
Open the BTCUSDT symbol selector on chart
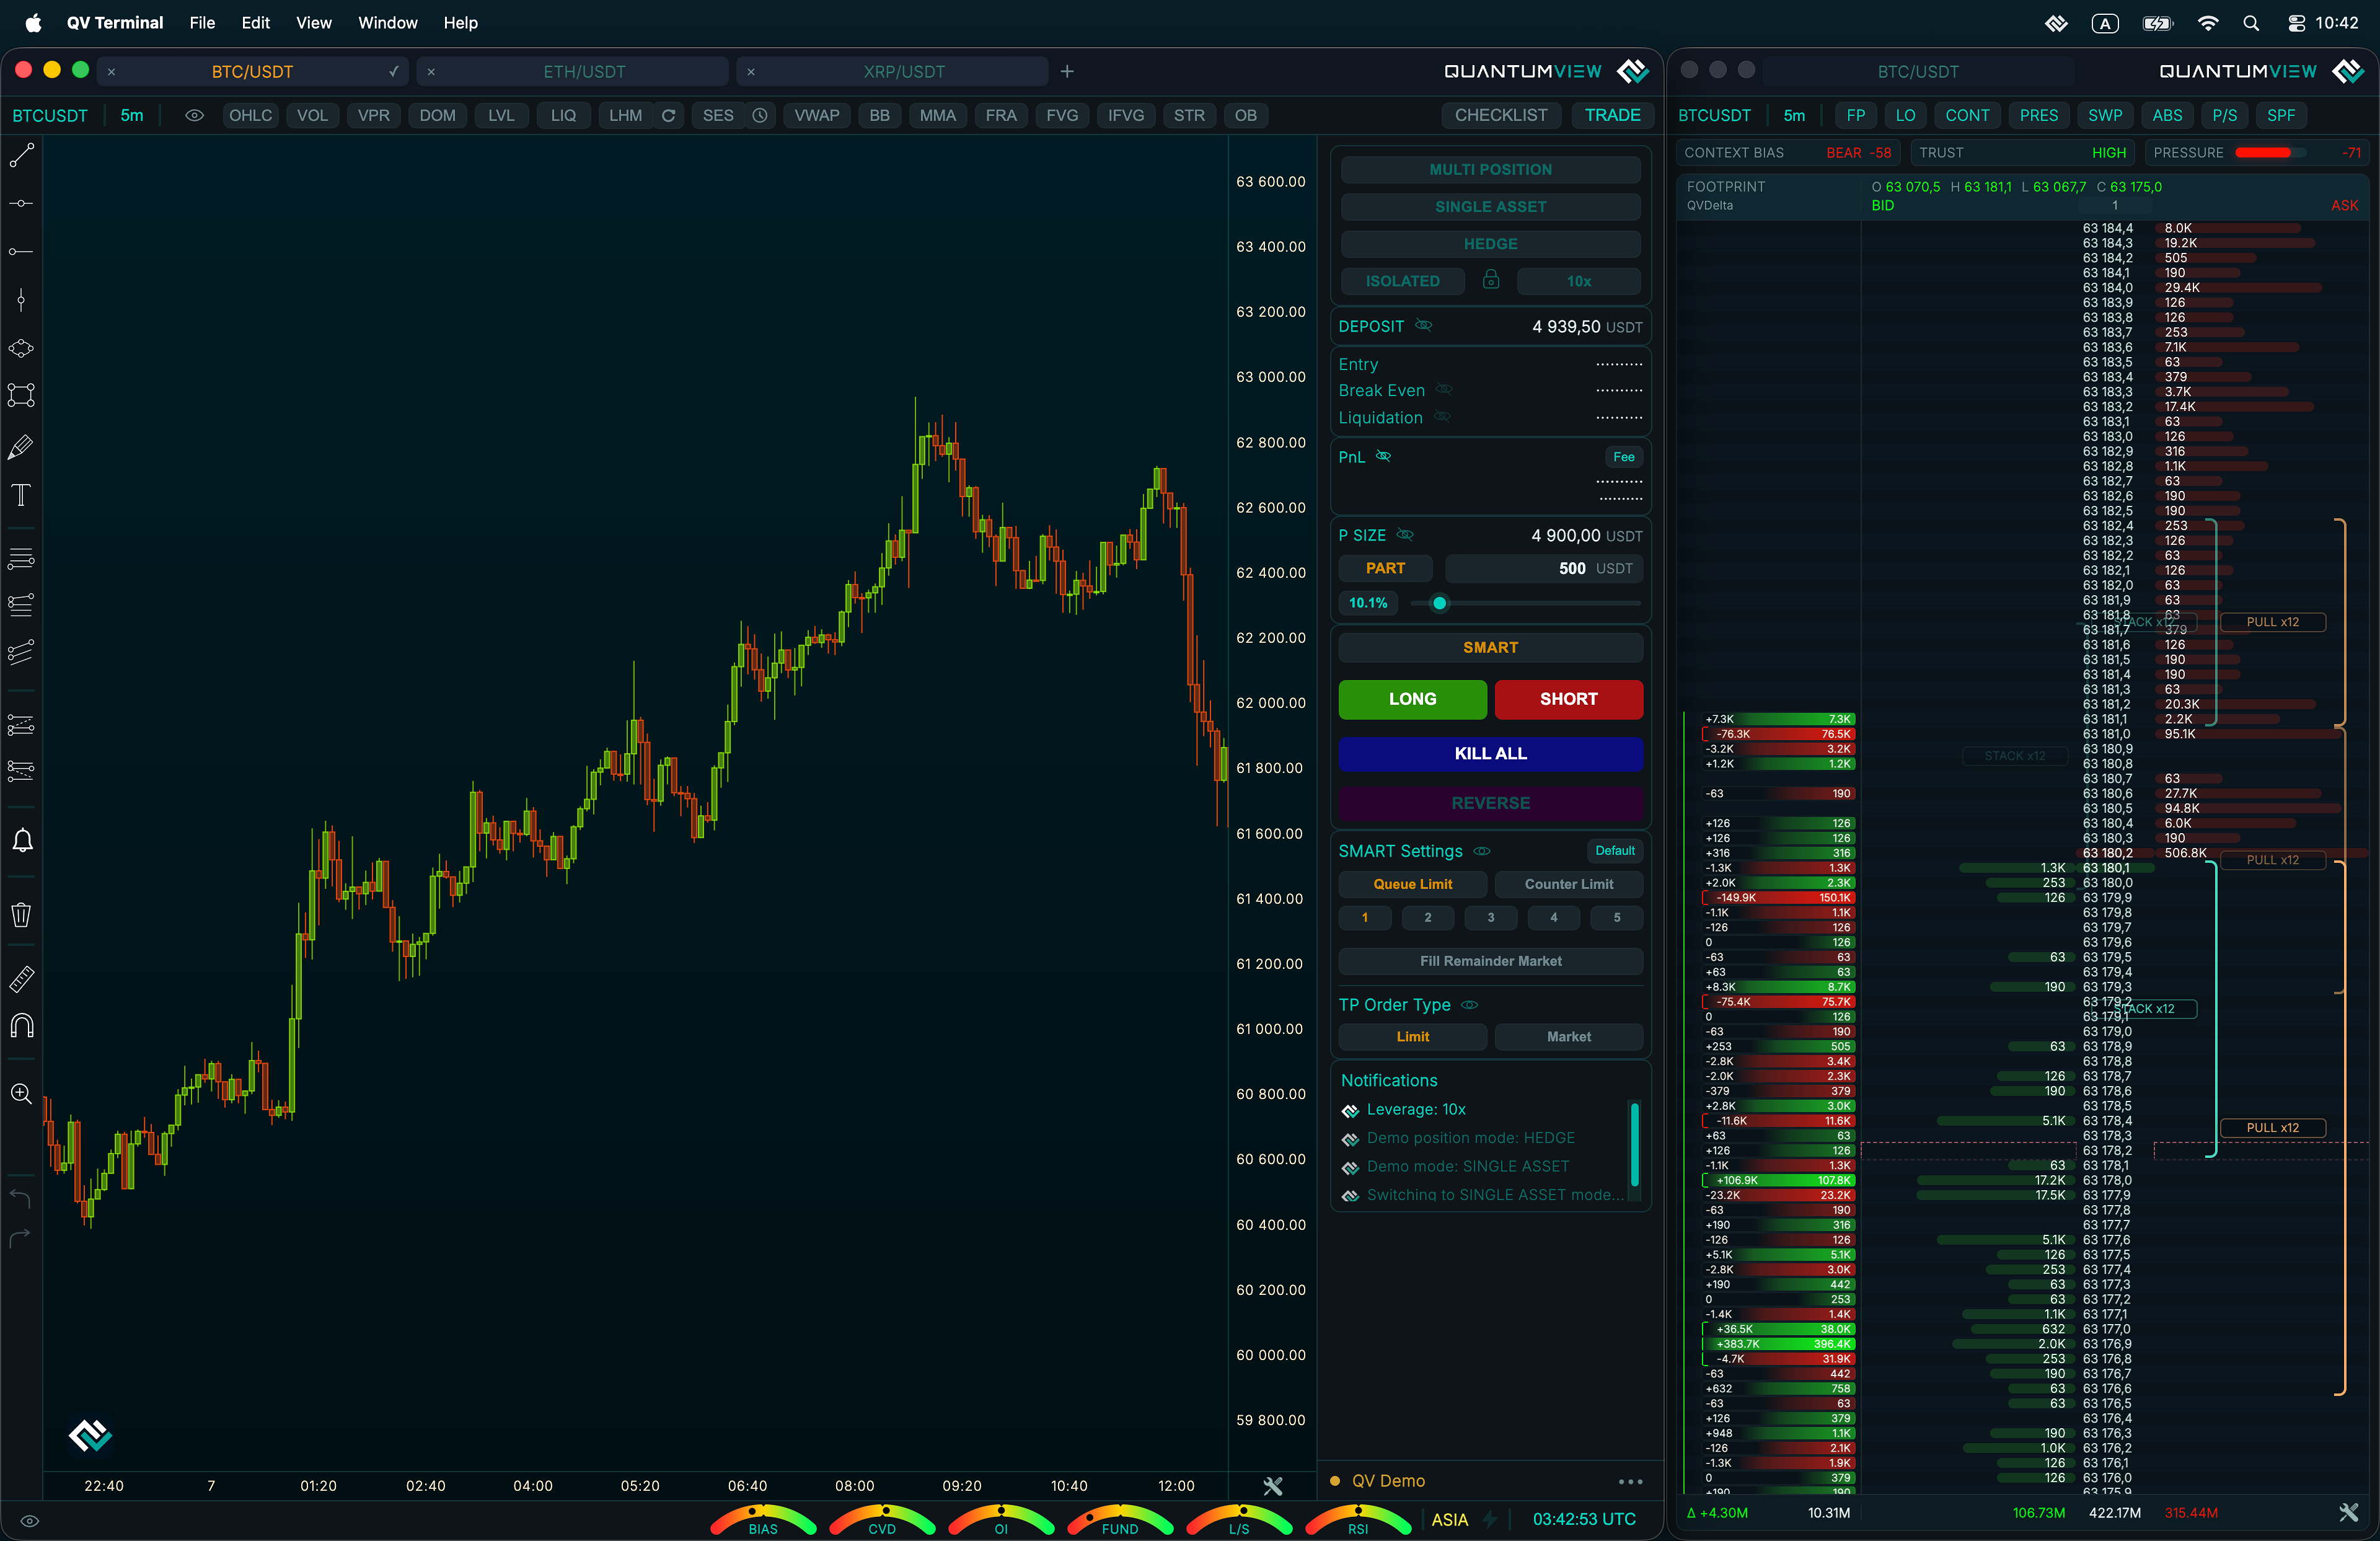click(50, 116)
